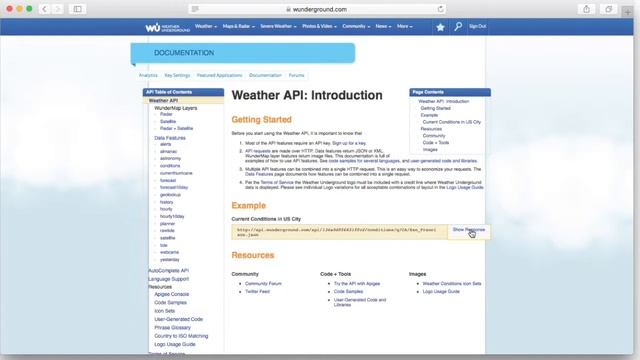This screenshot has height=360, width=640.
Task: Expand the More nav dropdown
Action: click(x=405, y=26)
